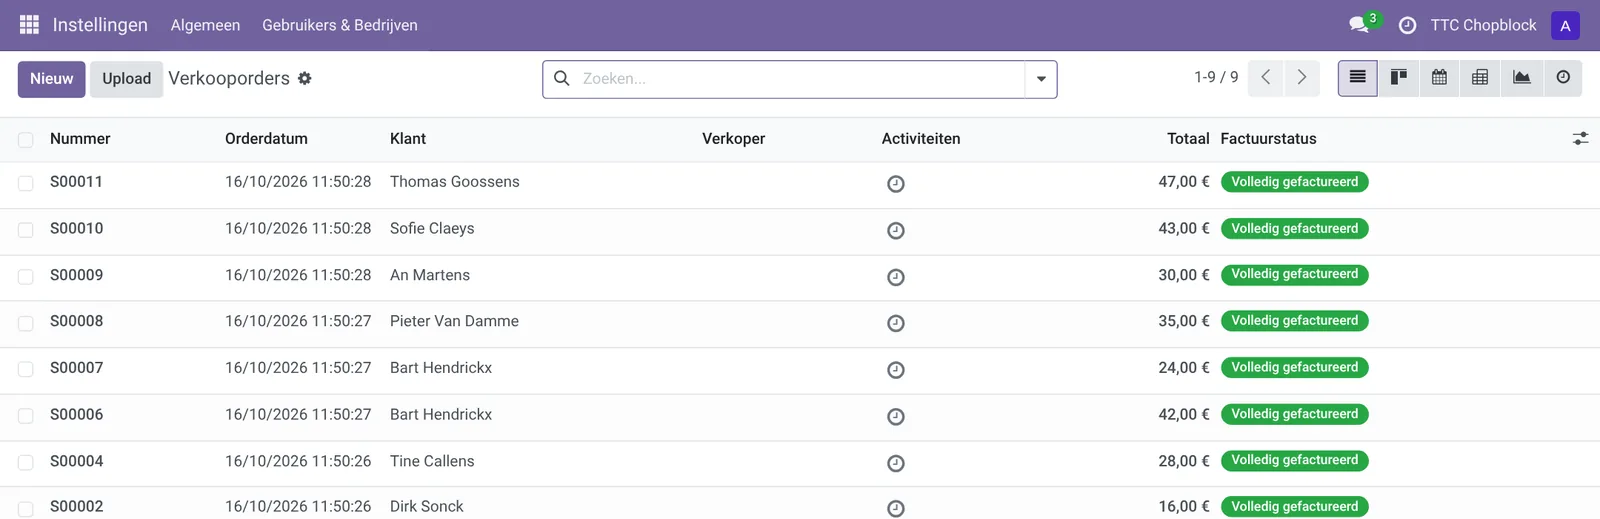This screenshot has width=1600, height=519.
Task: Click activity clock for order S00002
Action: [x=896, y=508]
